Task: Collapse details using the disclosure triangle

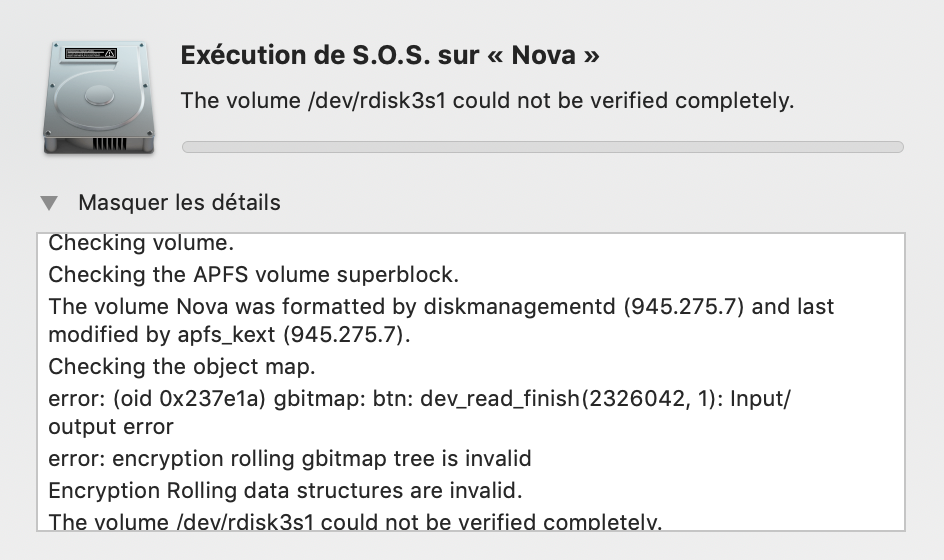Action: tap(48, 203)
